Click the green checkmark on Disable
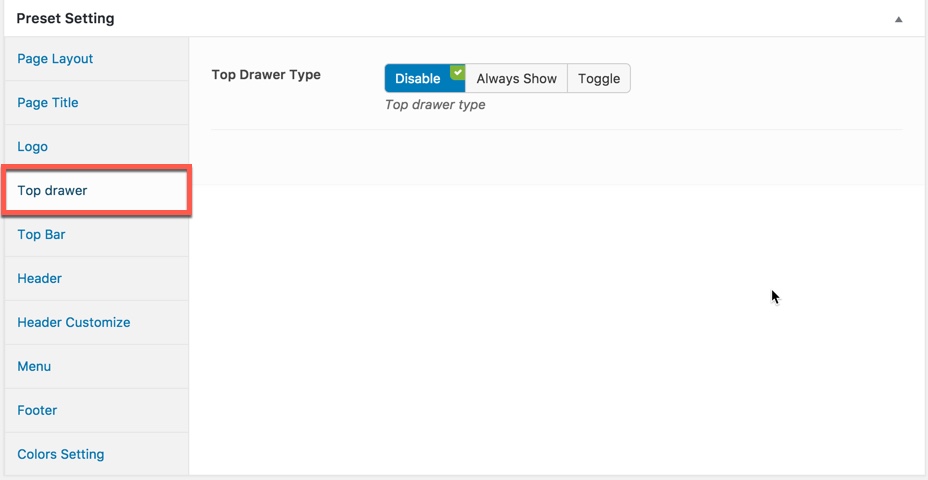Viewport: 928px width, 480px height. coord(457,72)
